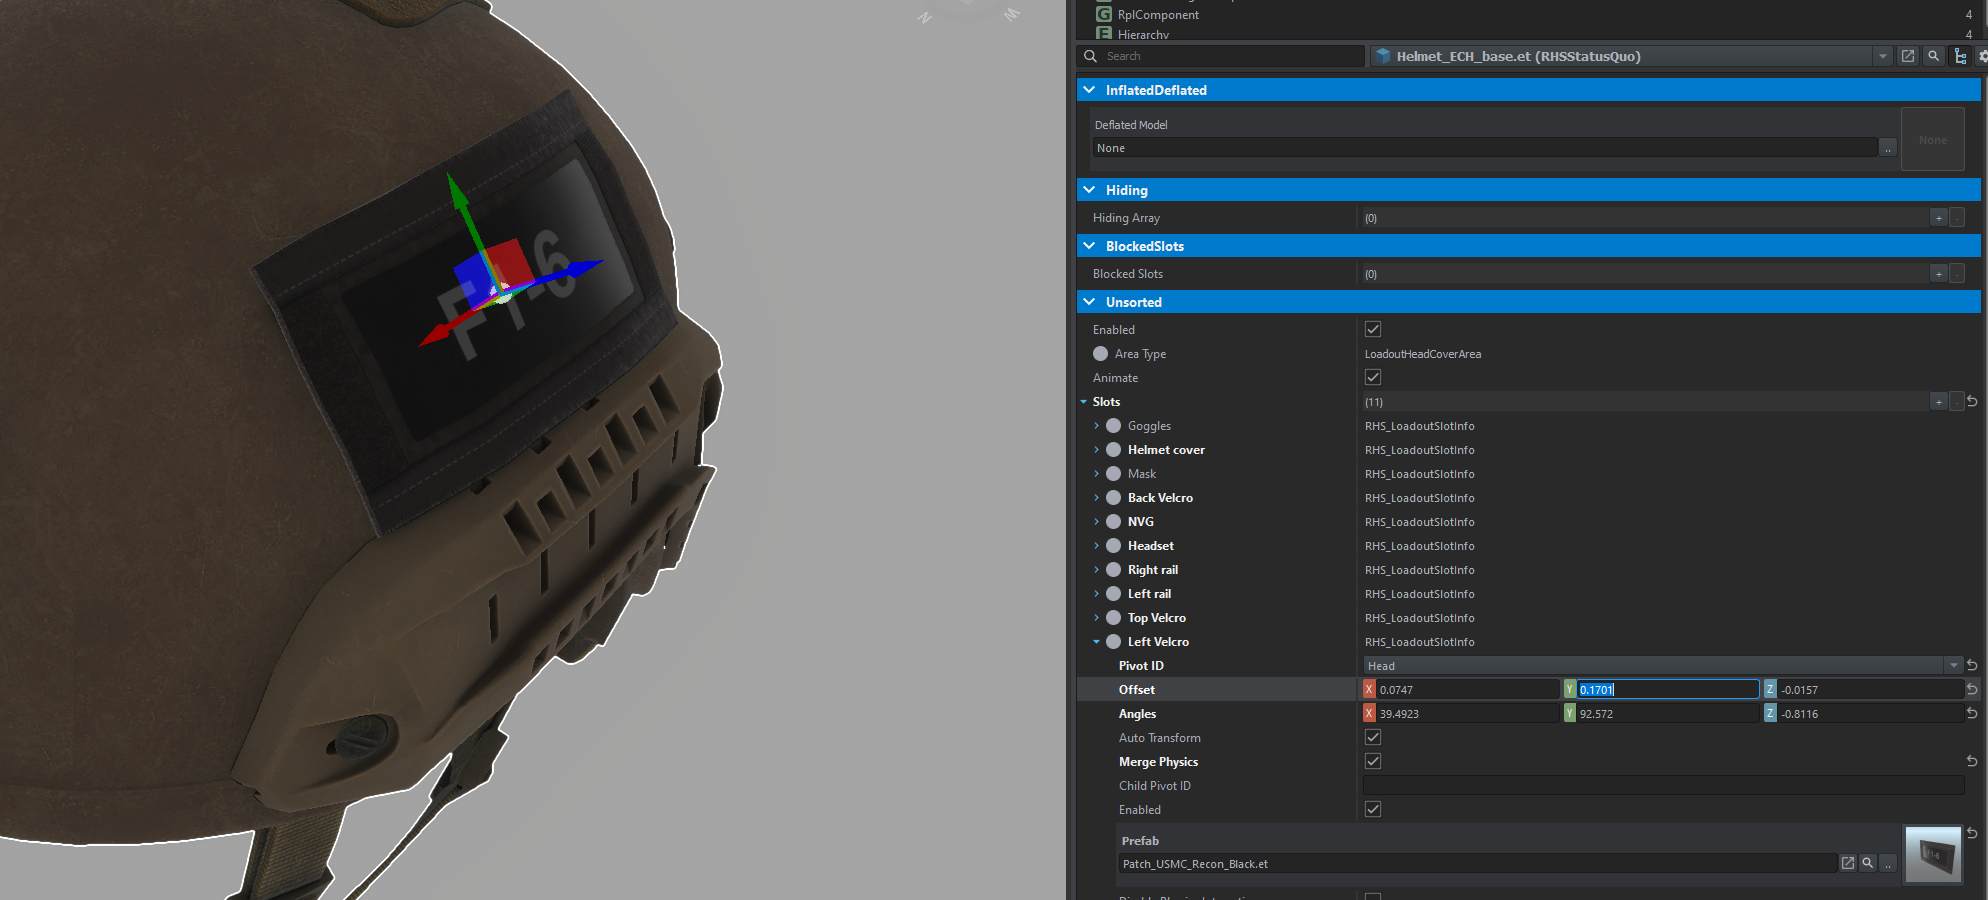The width and height of the screenshot is (1988, 900).
Task: Open the Helmet_ECH_base.et prefab in new window
Action: tap(1908, 56)
